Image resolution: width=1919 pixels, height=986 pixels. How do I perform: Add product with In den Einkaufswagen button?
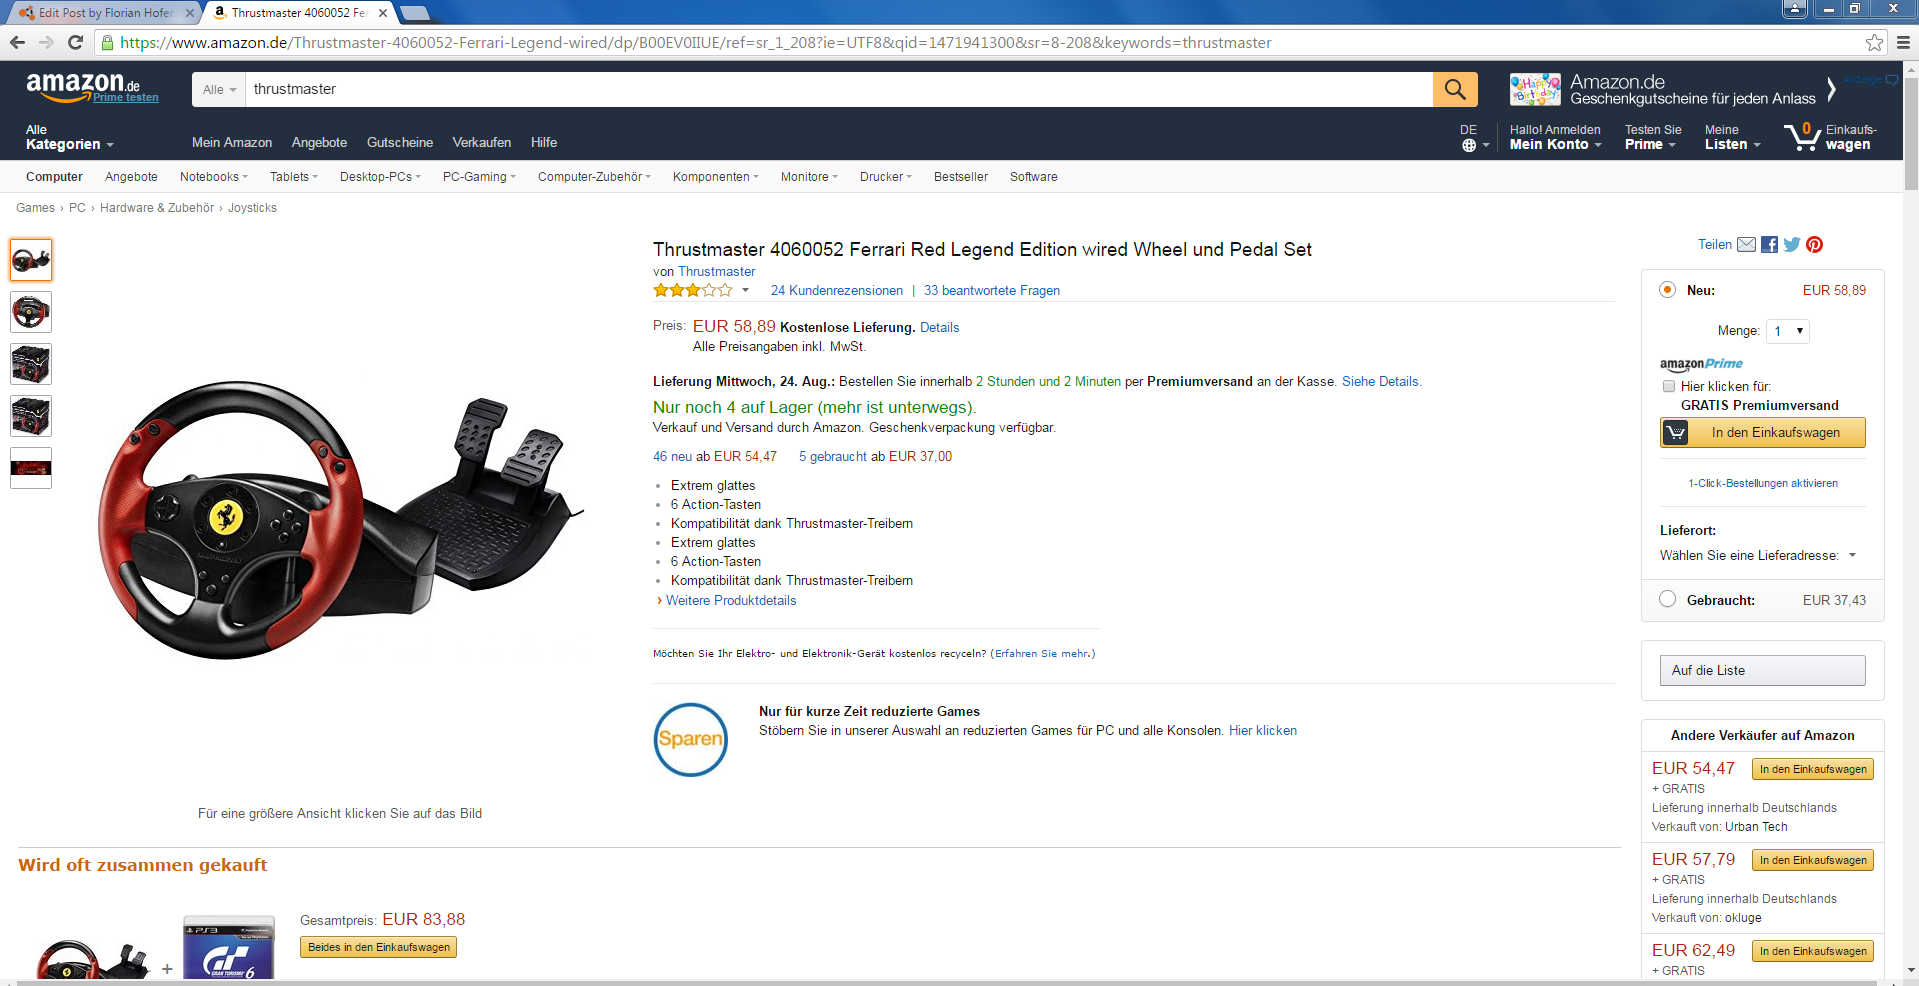pos(1763,433)
